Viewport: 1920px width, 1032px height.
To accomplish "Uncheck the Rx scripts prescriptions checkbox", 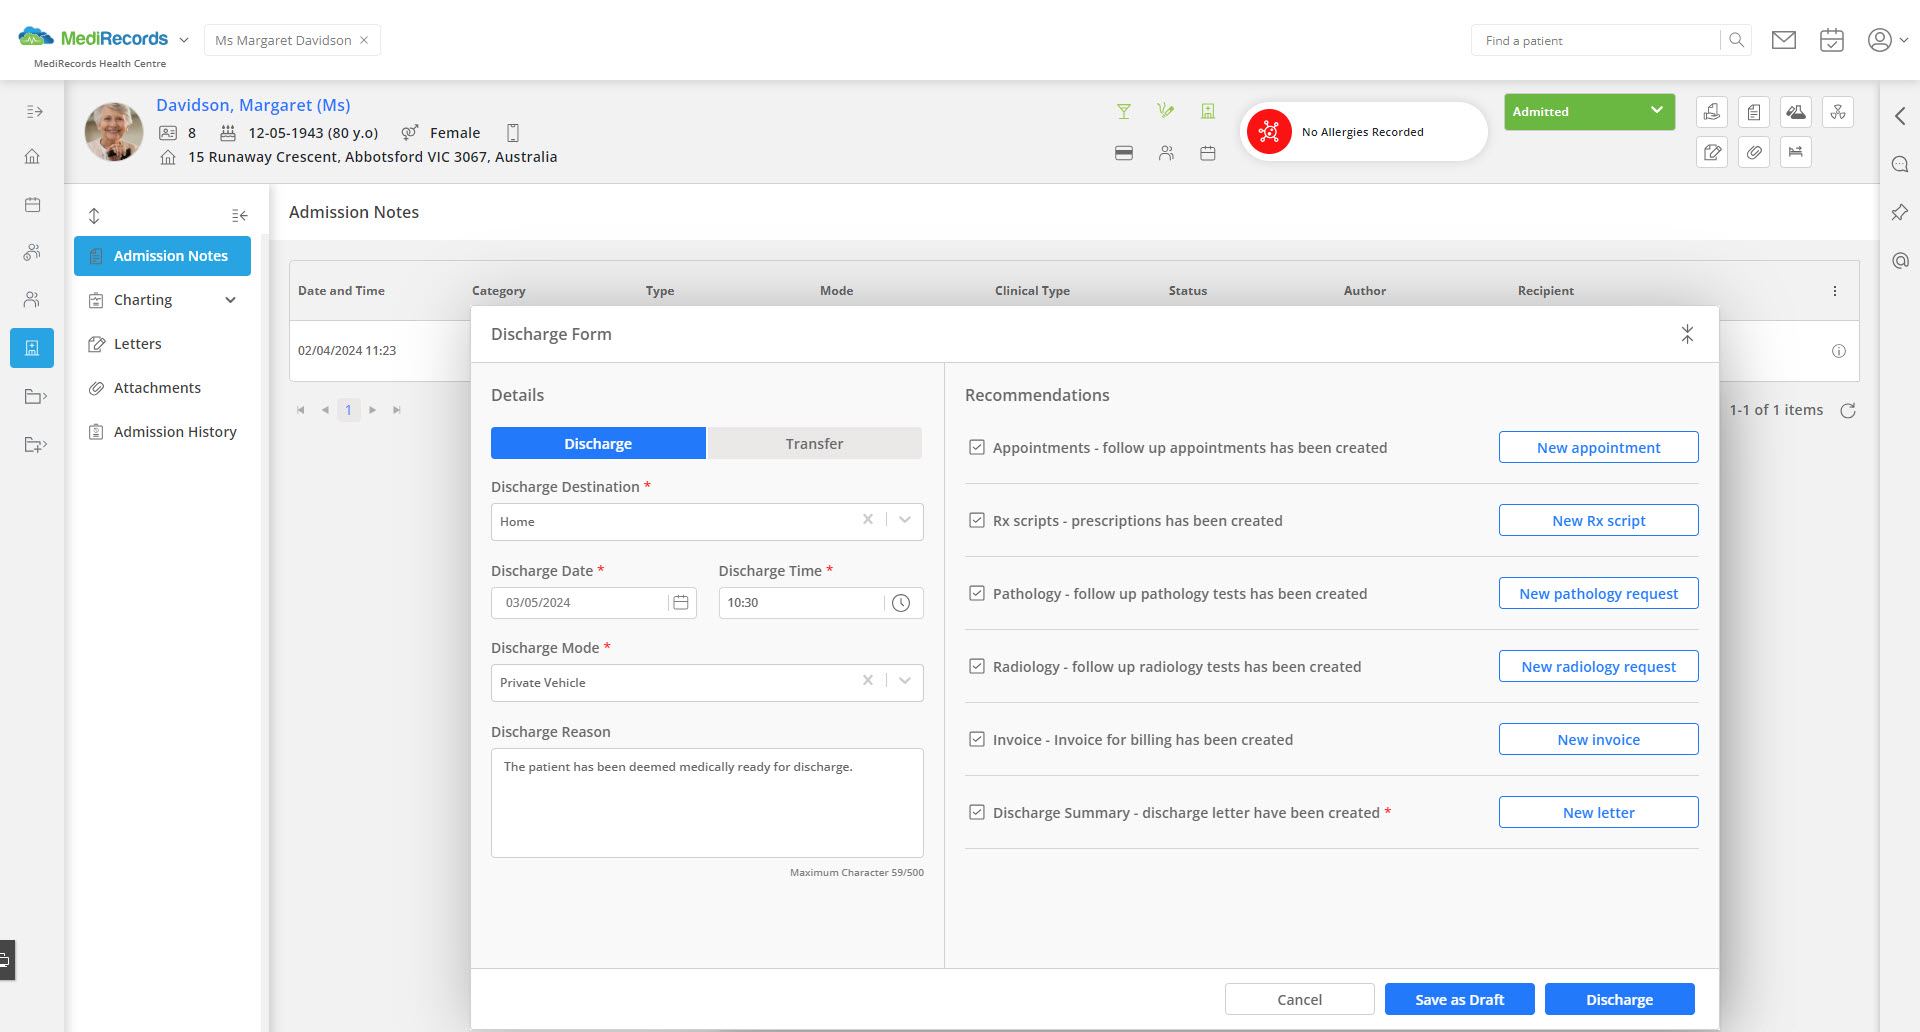I will point(977,521).
